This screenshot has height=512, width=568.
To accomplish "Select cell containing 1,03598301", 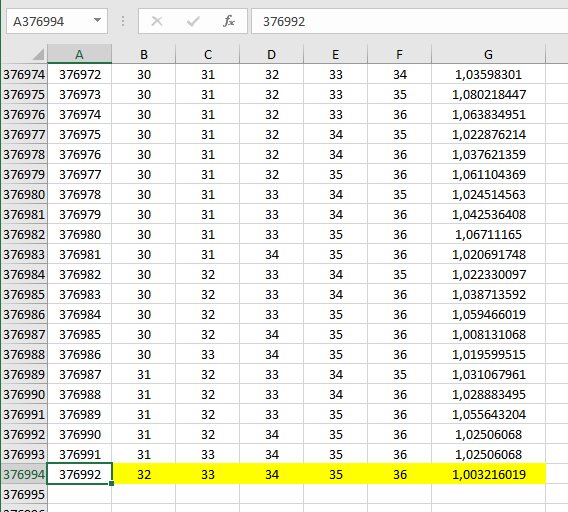I will coord(488,74).
